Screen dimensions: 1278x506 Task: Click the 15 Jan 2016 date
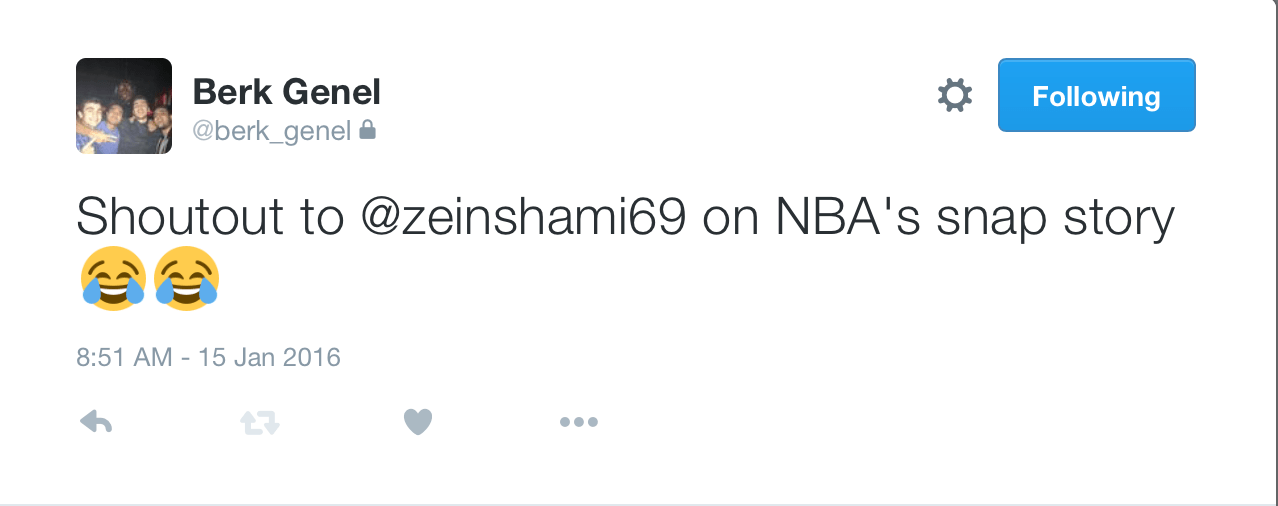pos(272,357)
